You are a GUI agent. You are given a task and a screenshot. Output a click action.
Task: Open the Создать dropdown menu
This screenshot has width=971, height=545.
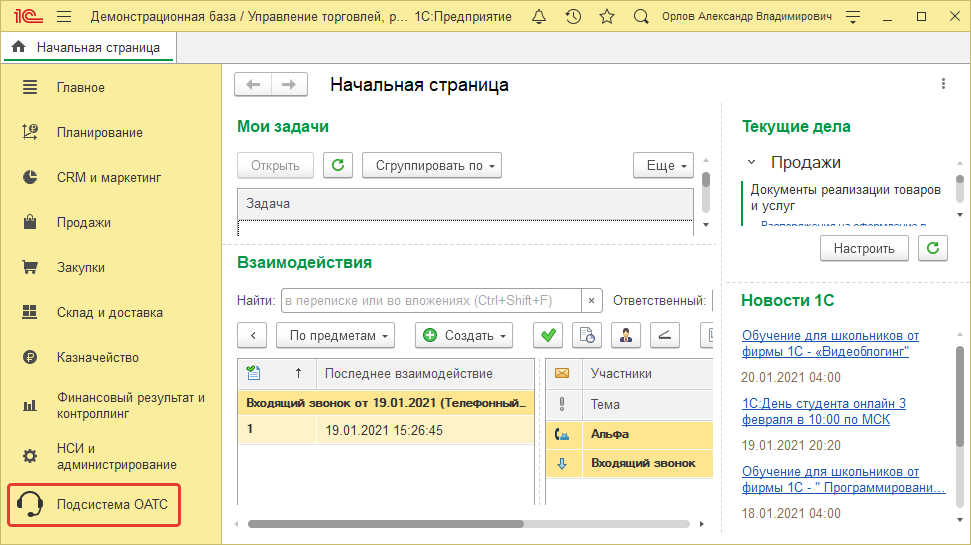point(463,336)
